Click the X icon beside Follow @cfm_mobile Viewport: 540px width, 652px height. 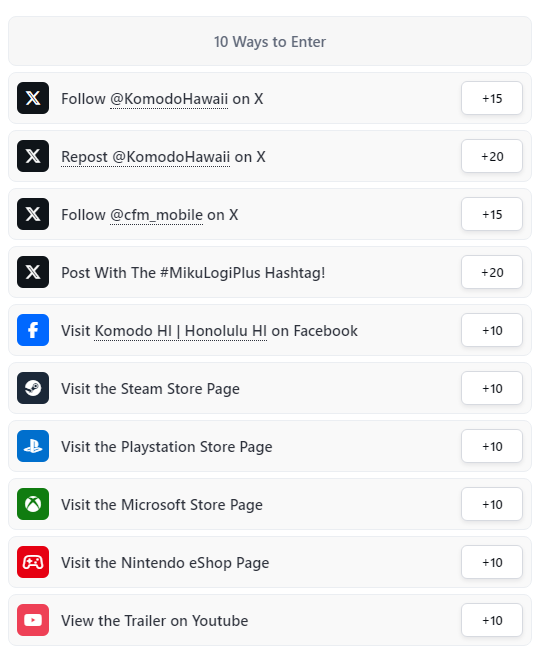[33, 214]
